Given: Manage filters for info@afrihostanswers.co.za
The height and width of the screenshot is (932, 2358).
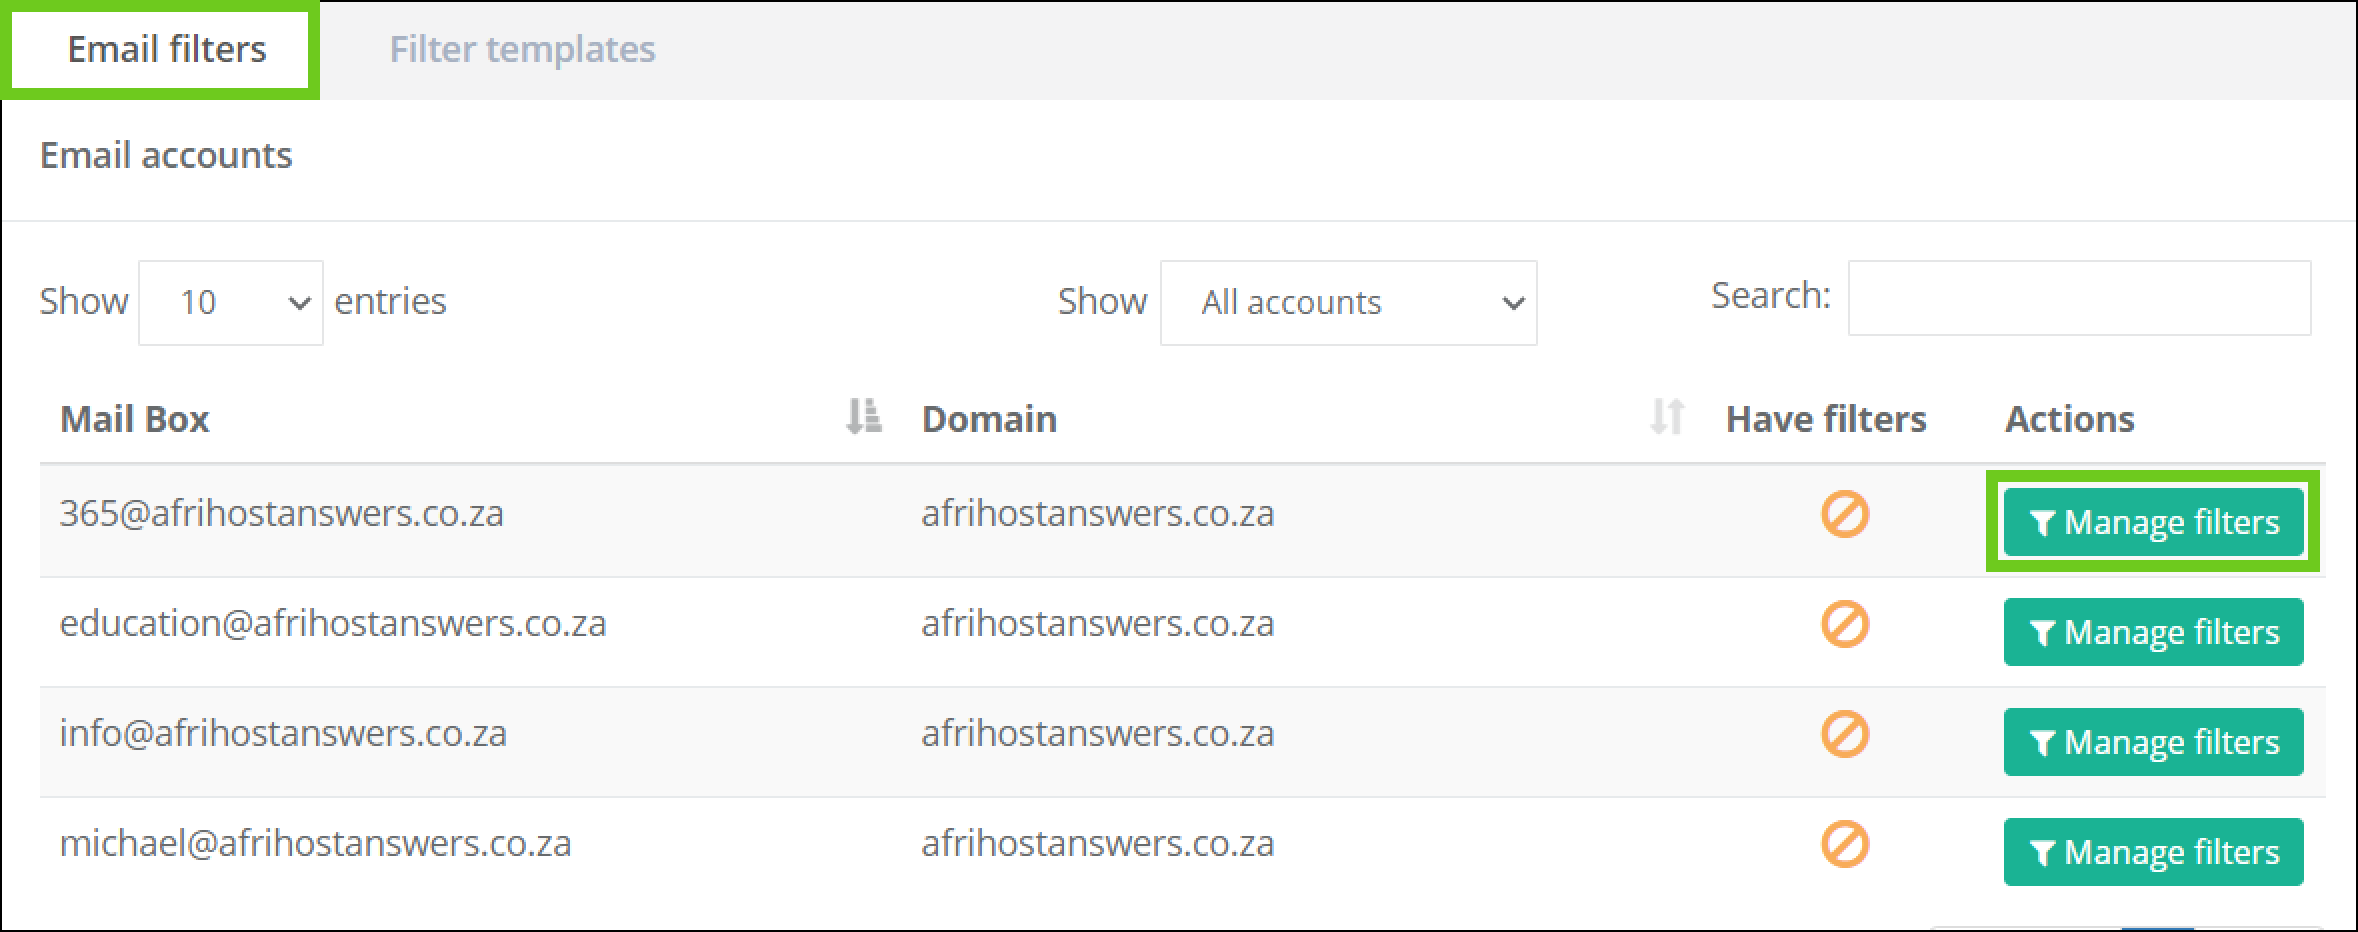Looking at the screenshot, I should [2153, 742].
